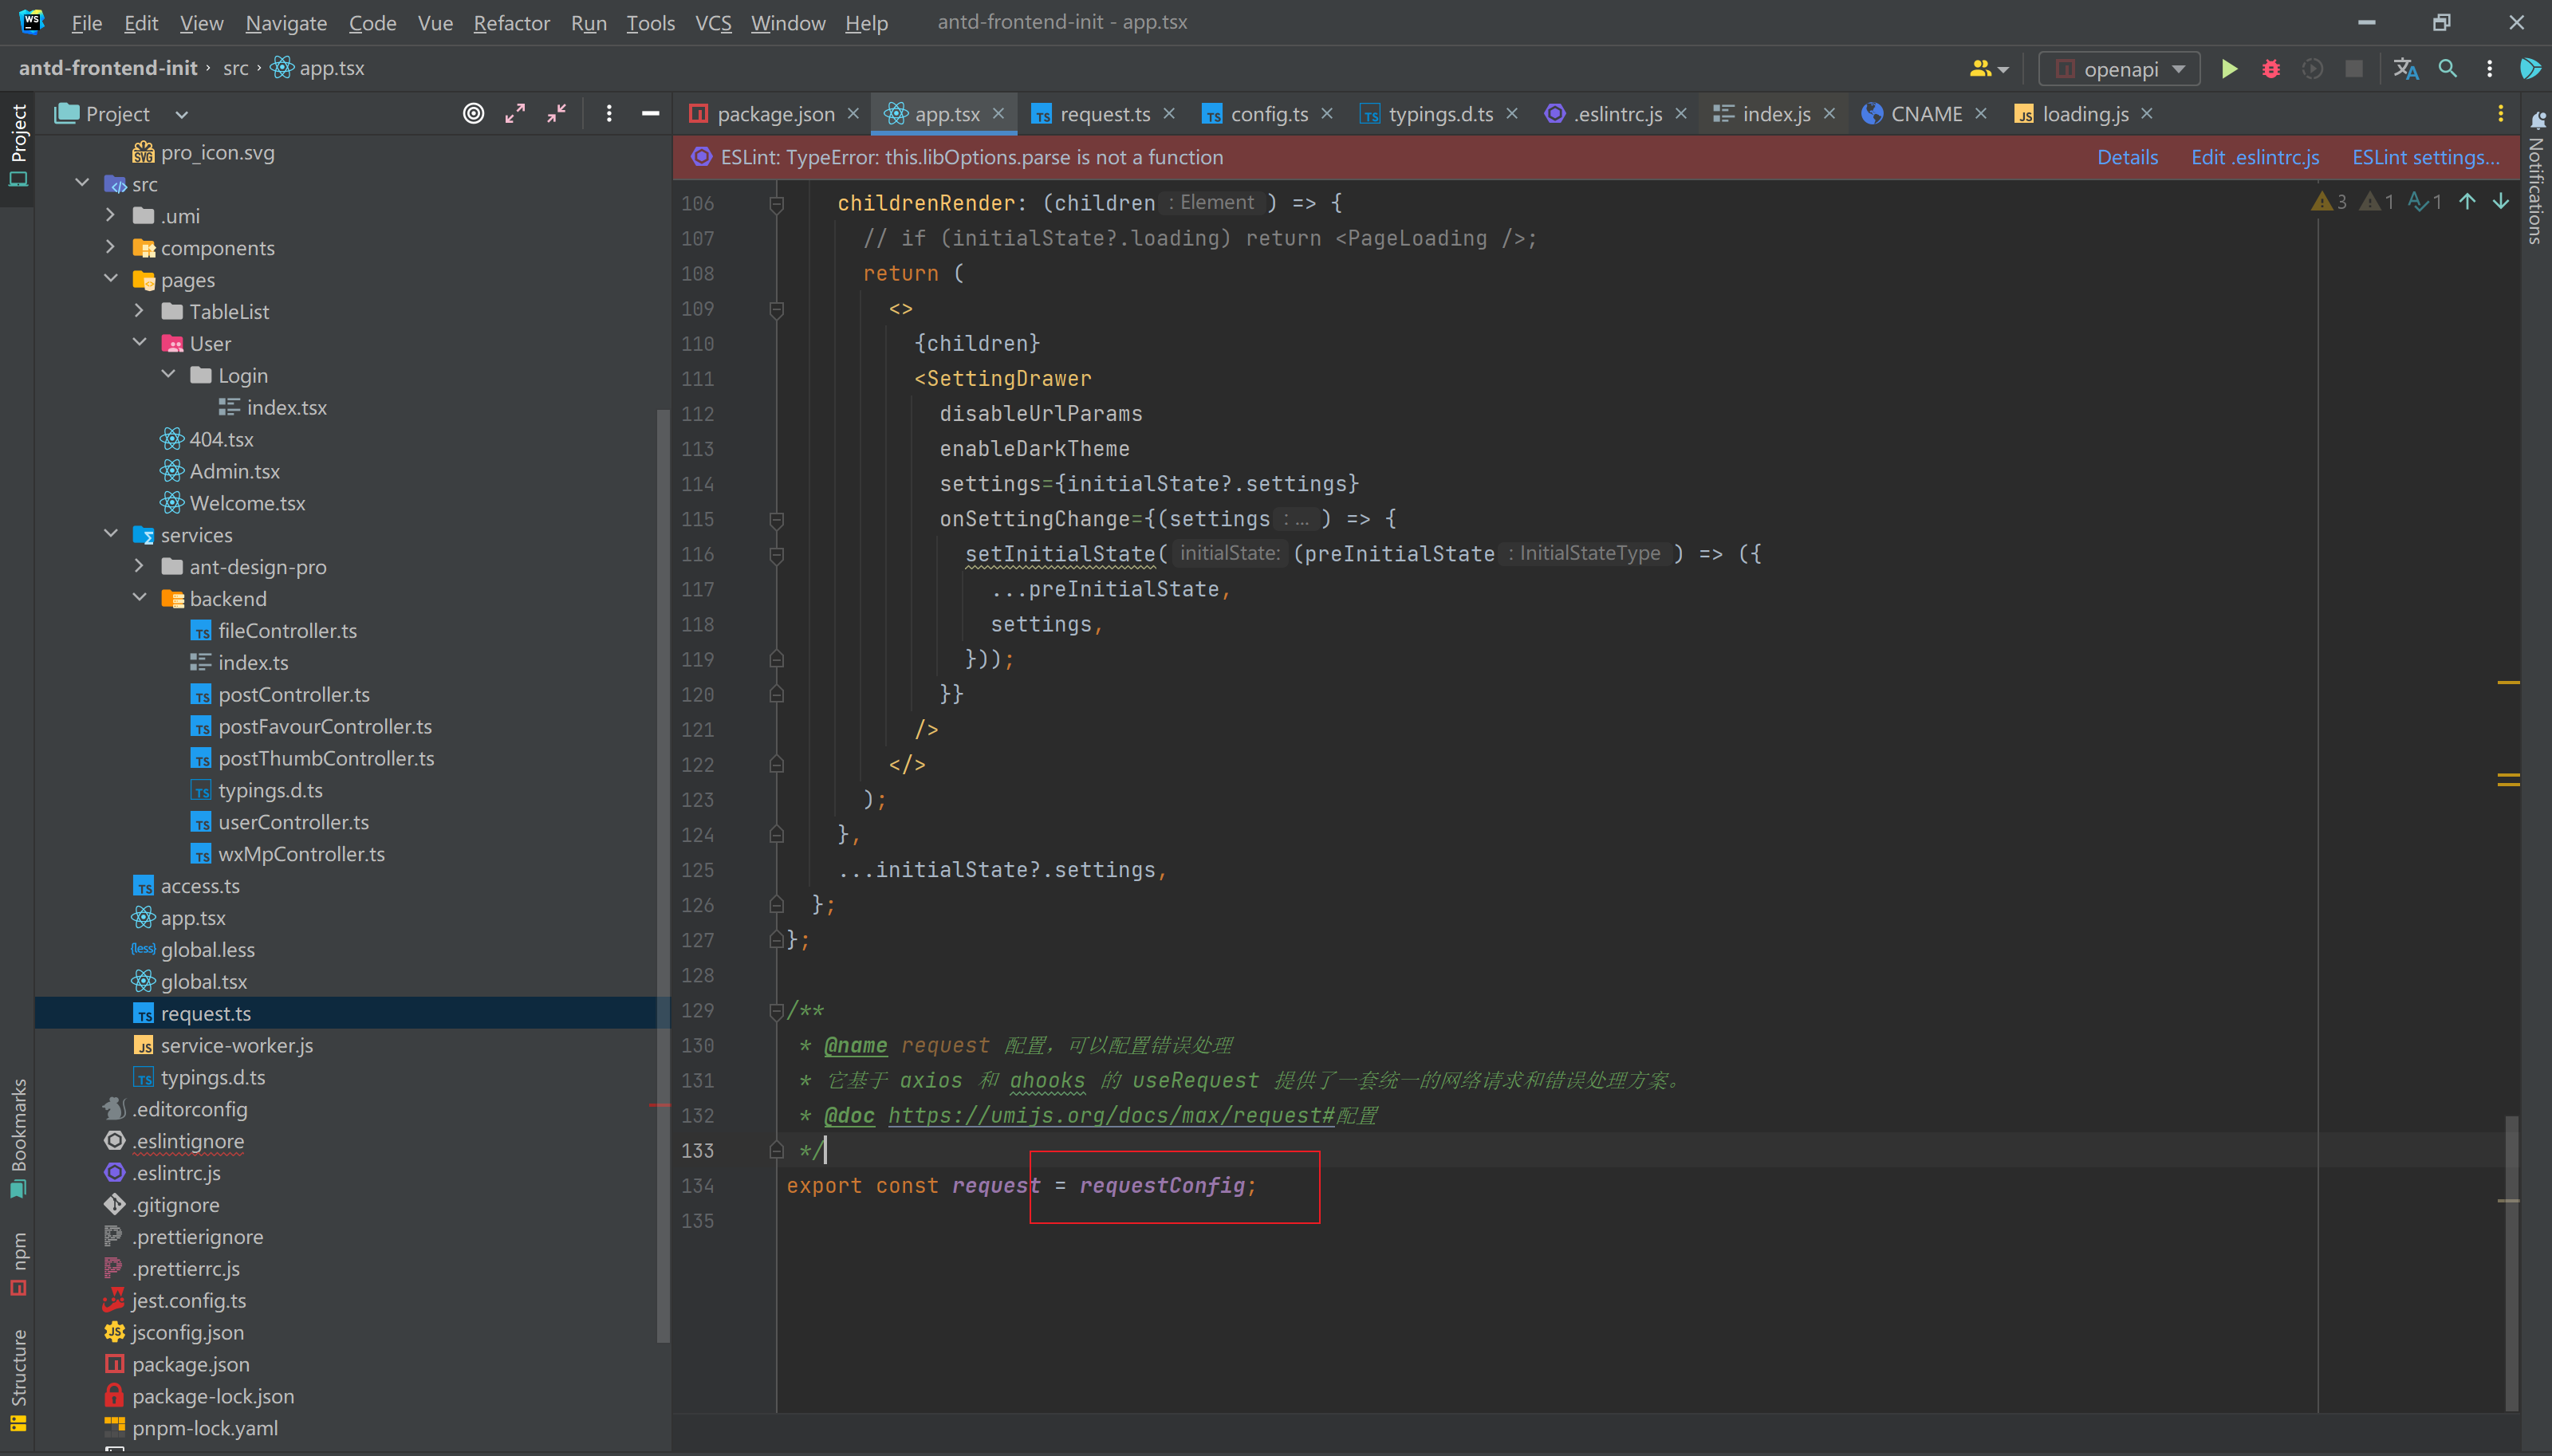2552x1456 pixels.
Task: Select opened file in Project tree
Action: click(x=474, y=114)
